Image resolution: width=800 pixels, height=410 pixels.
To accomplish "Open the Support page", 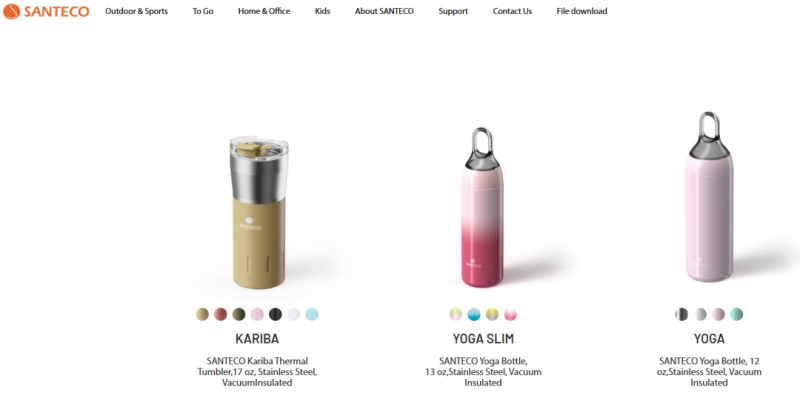I will tap(453, 11).
